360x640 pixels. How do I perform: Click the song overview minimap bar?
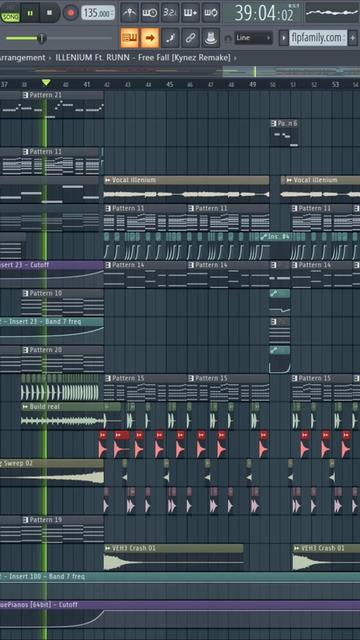coord(180,71)
